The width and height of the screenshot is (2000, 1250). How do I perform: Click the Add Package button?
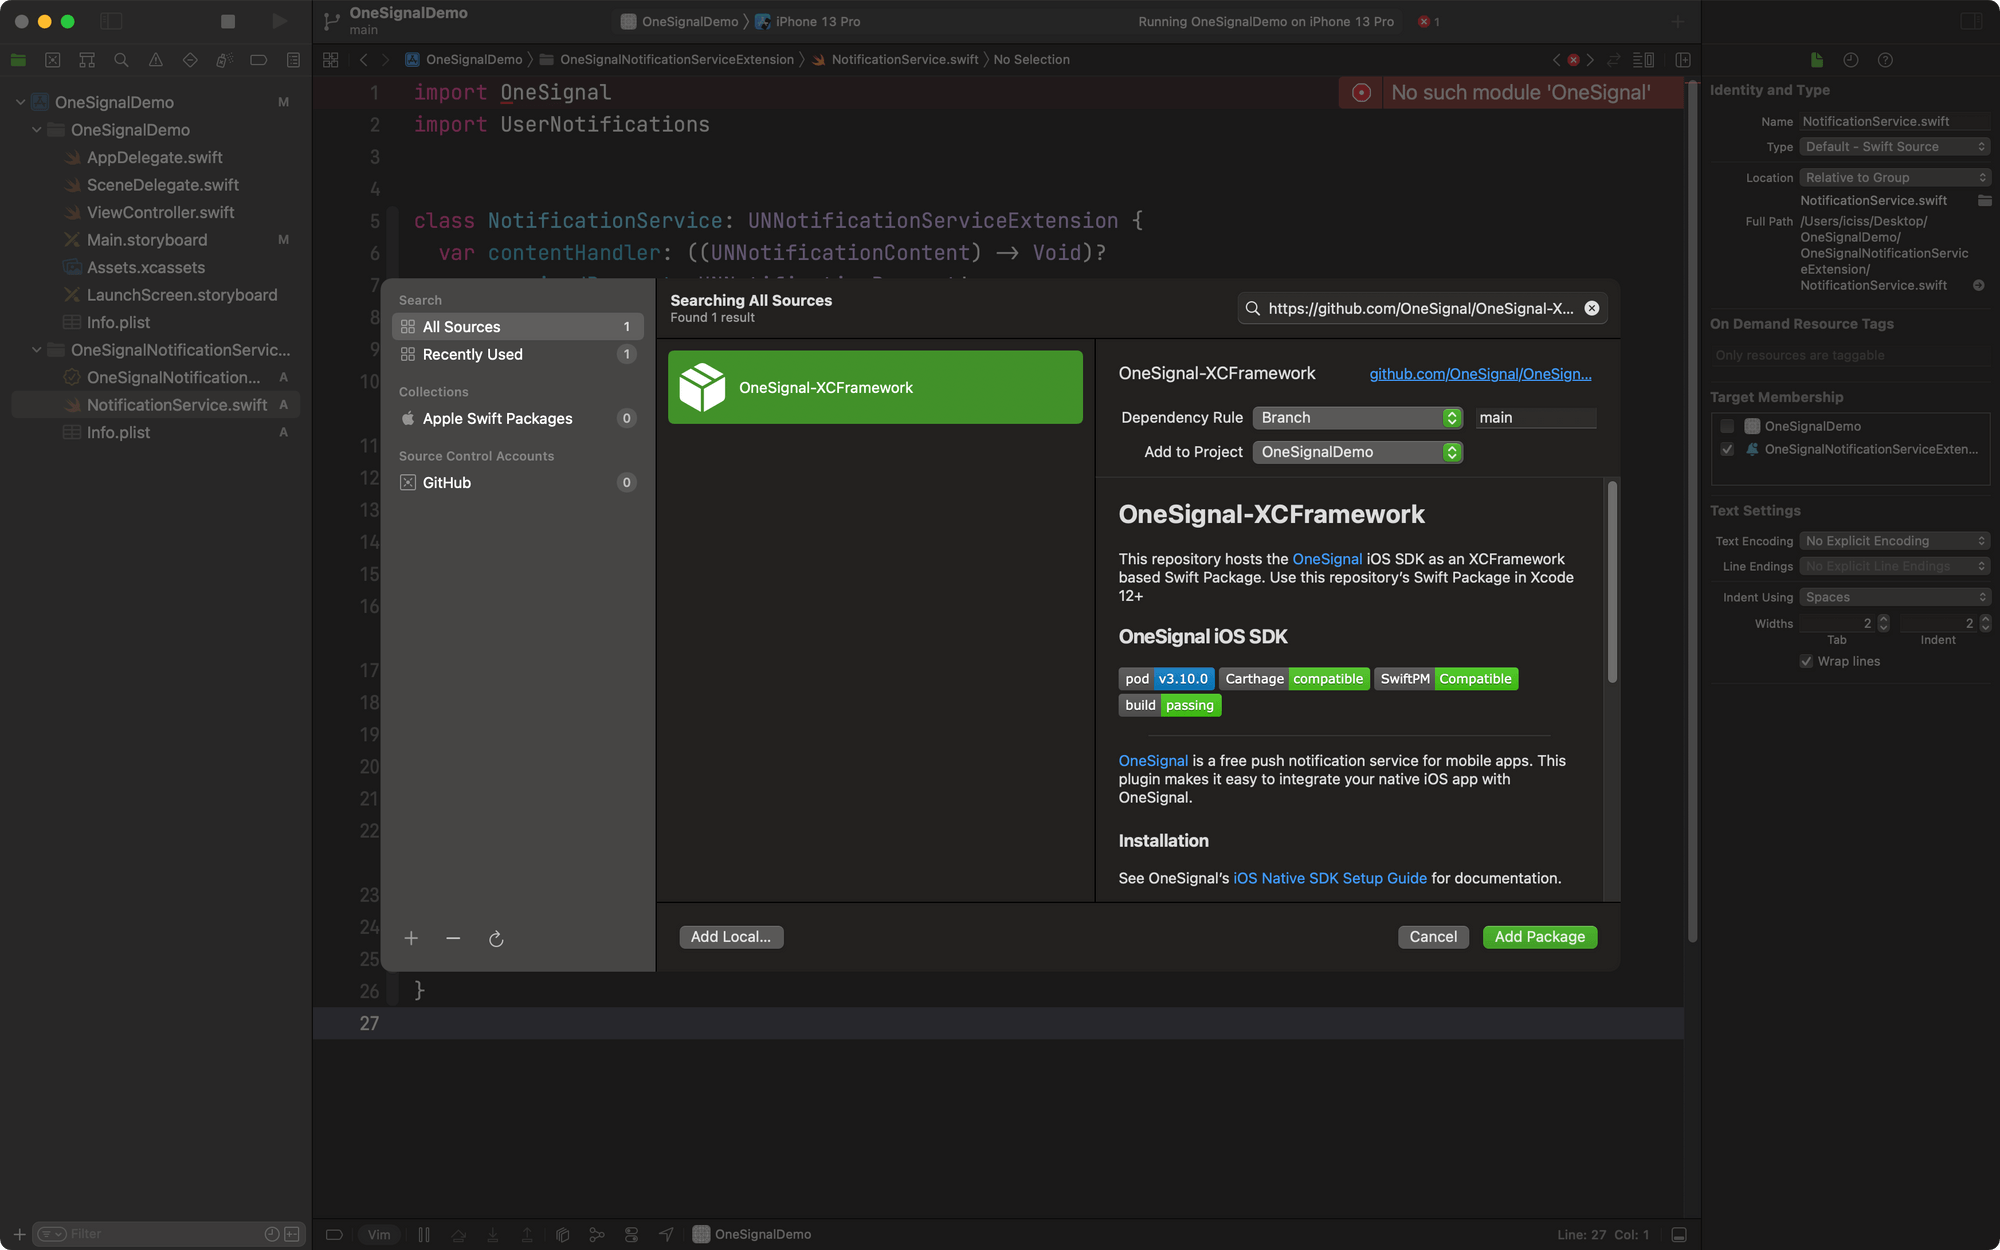1539,937
